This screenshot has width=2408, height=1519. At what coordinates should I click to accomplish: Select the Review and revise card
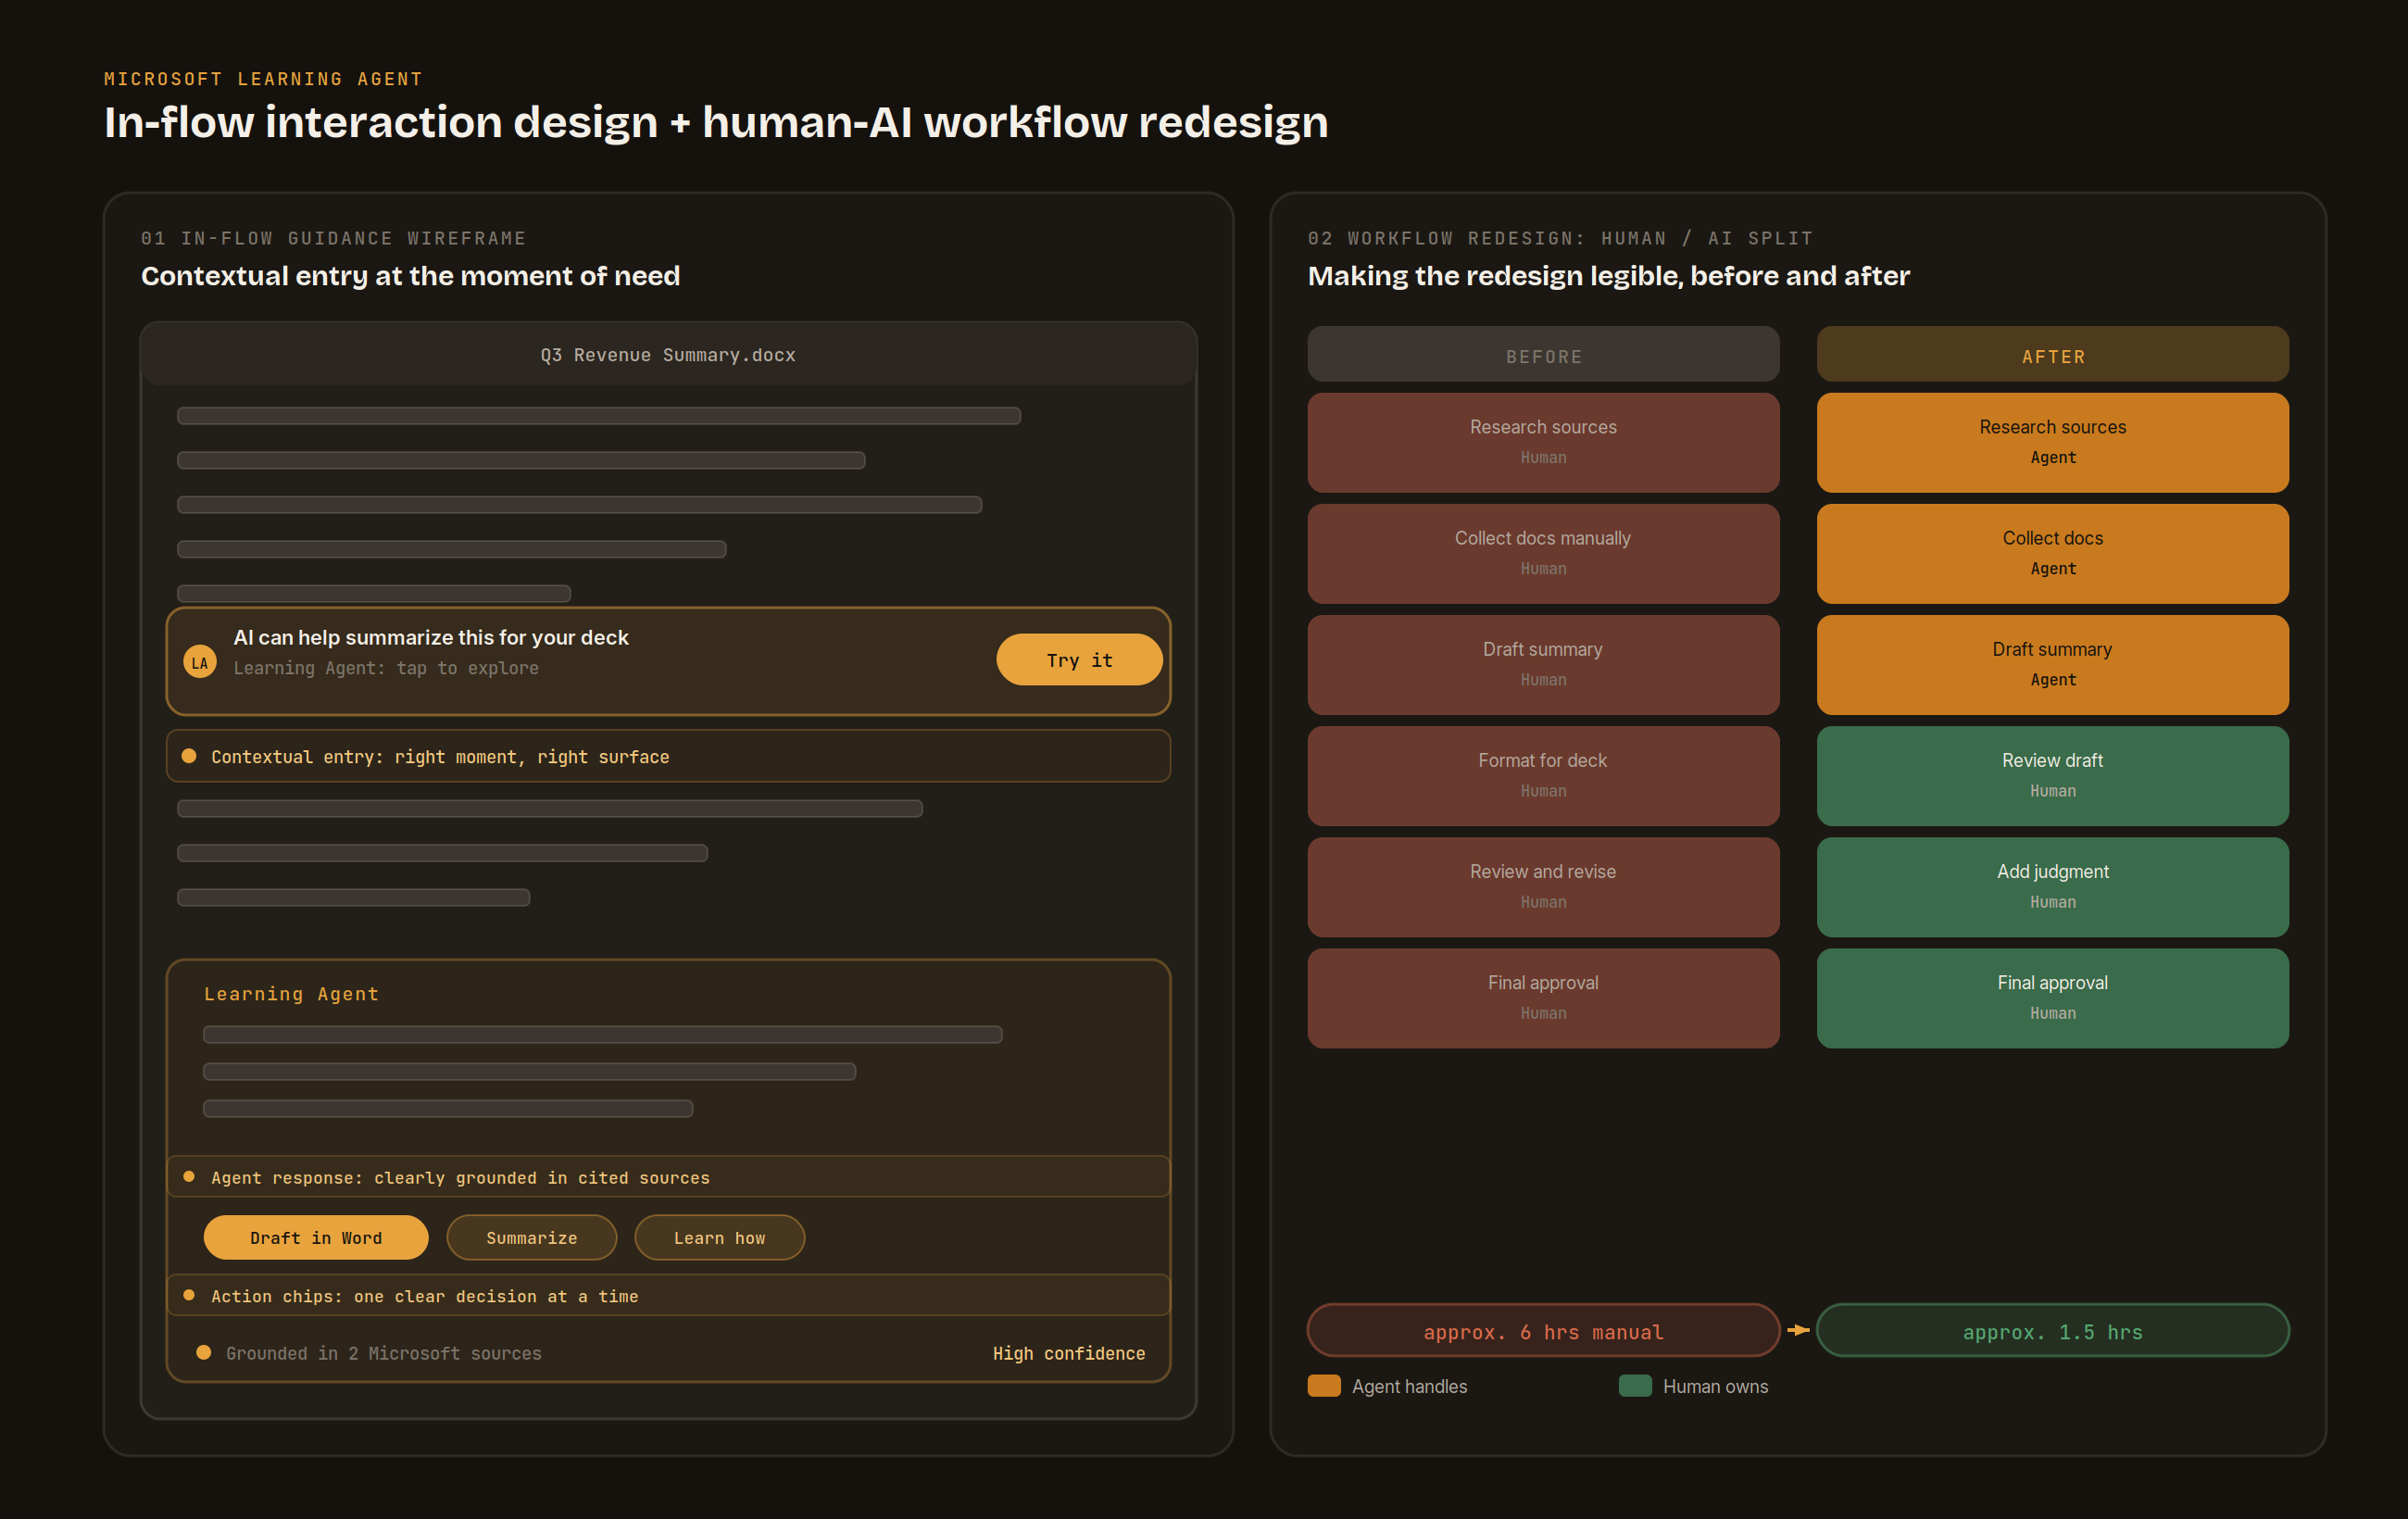1543,886
